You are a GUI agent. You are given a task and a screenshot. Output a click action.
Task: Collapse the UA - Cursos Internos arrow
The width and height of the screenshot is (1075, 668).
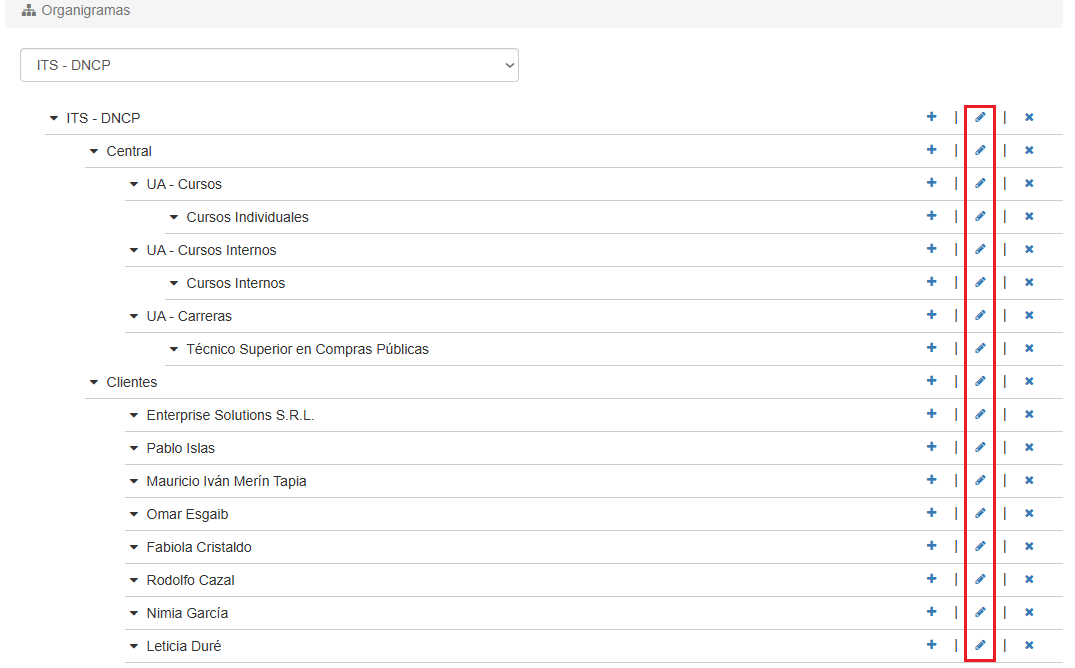[x=134, y=250]
